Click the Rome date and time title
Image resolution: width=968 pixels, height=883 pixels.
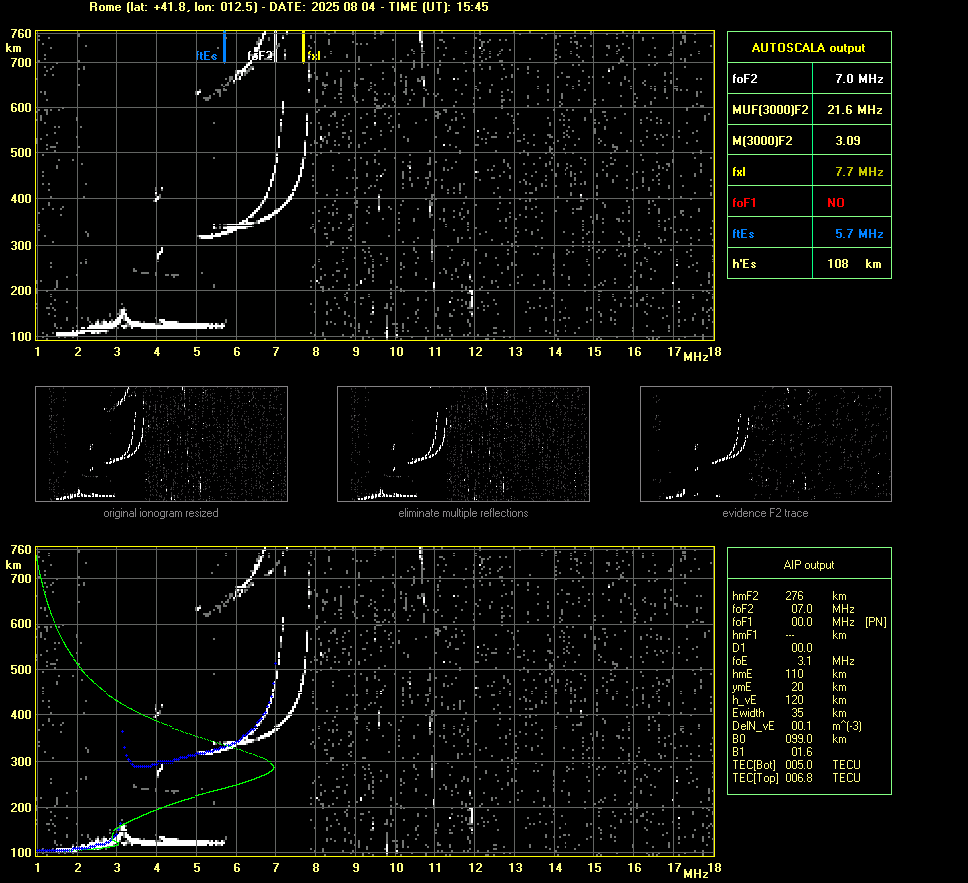pyautogui.click(x=288, y=7)
